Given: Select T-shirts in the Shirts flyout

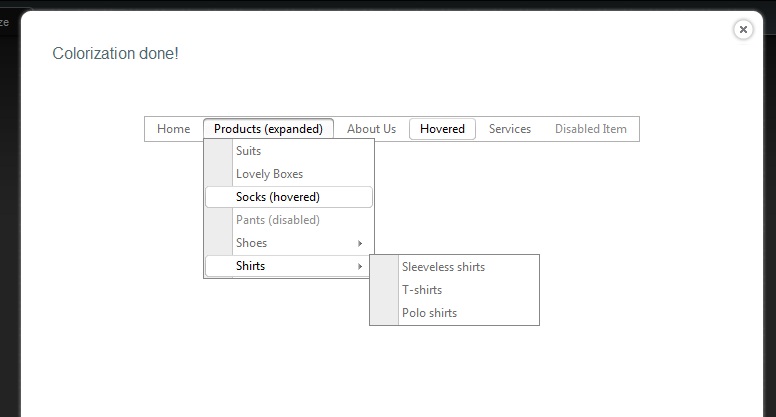Looking at the screenshot, I should point(422,290).
